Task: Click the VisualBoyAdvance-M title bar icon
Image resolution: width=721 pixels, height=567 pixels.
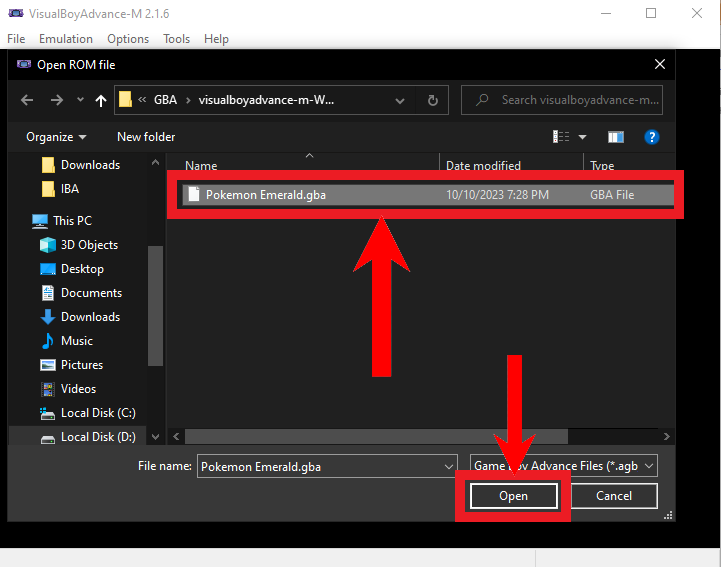Action: pyautogui.click(x=16, y=13)
